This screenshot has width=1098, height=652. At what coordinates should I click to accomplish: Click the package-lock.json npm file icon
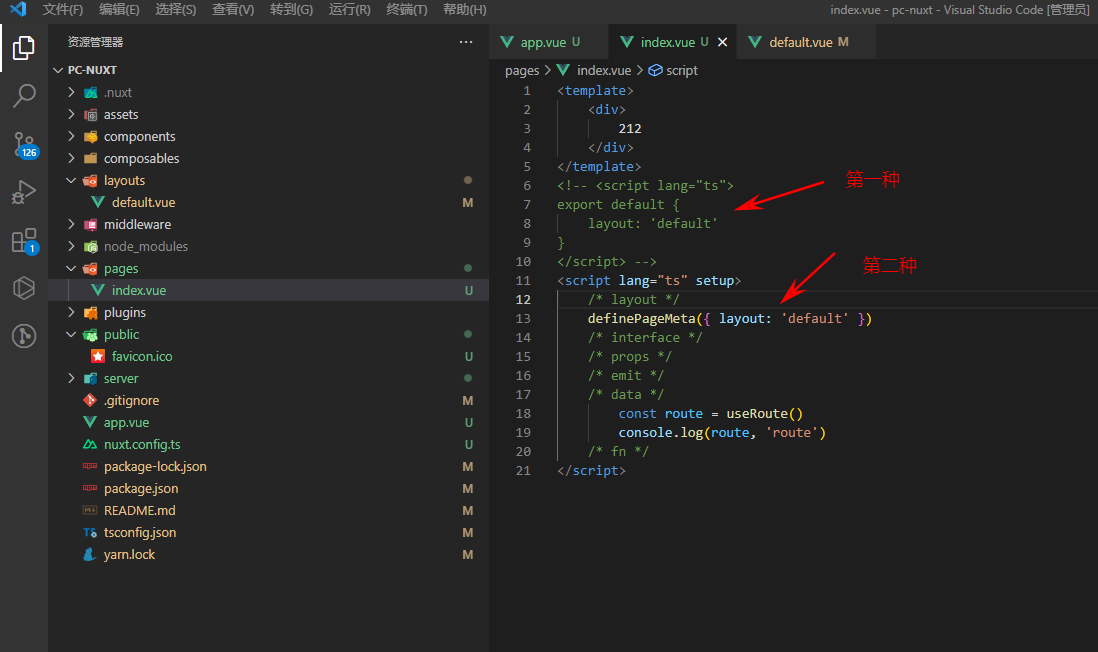coord(90,466)
